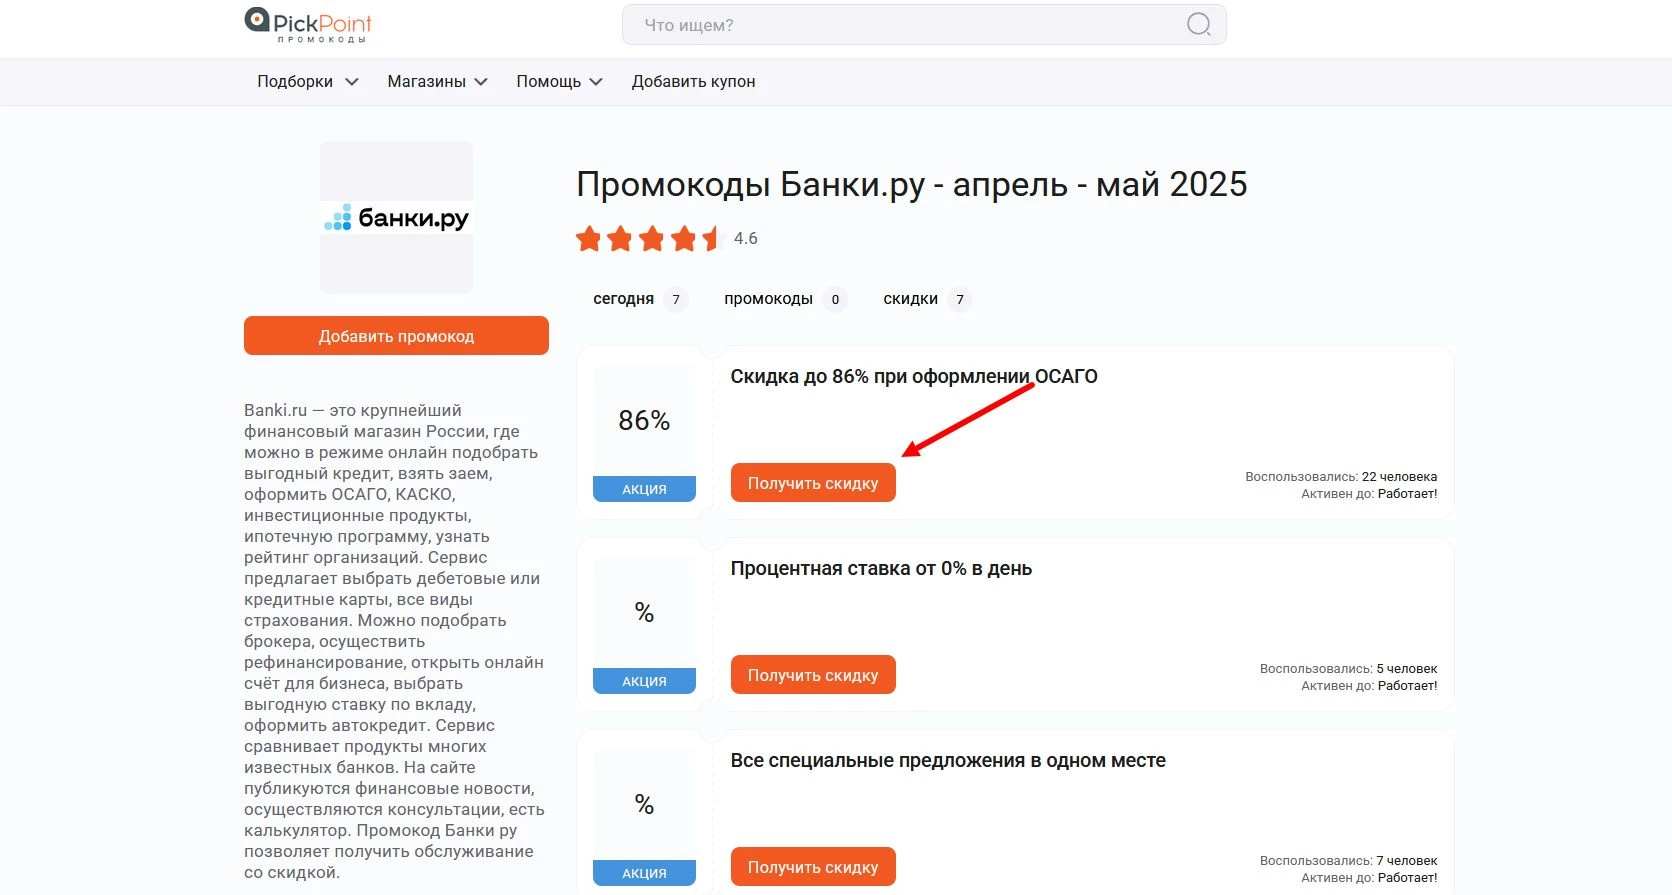This screenshot has height=895, width=1672.
Task: Select the сегодня filter tab
Action: (x=640, y=299)
